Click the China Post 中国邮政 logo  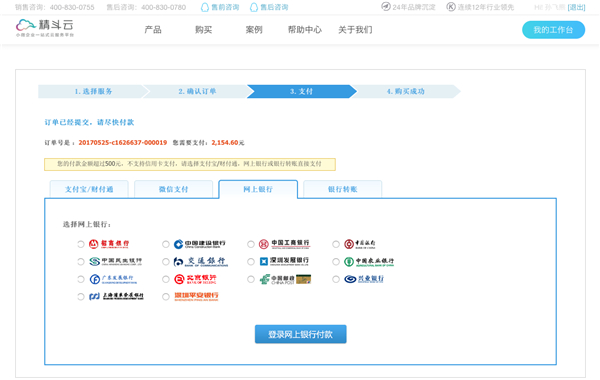tap(285, 279)
